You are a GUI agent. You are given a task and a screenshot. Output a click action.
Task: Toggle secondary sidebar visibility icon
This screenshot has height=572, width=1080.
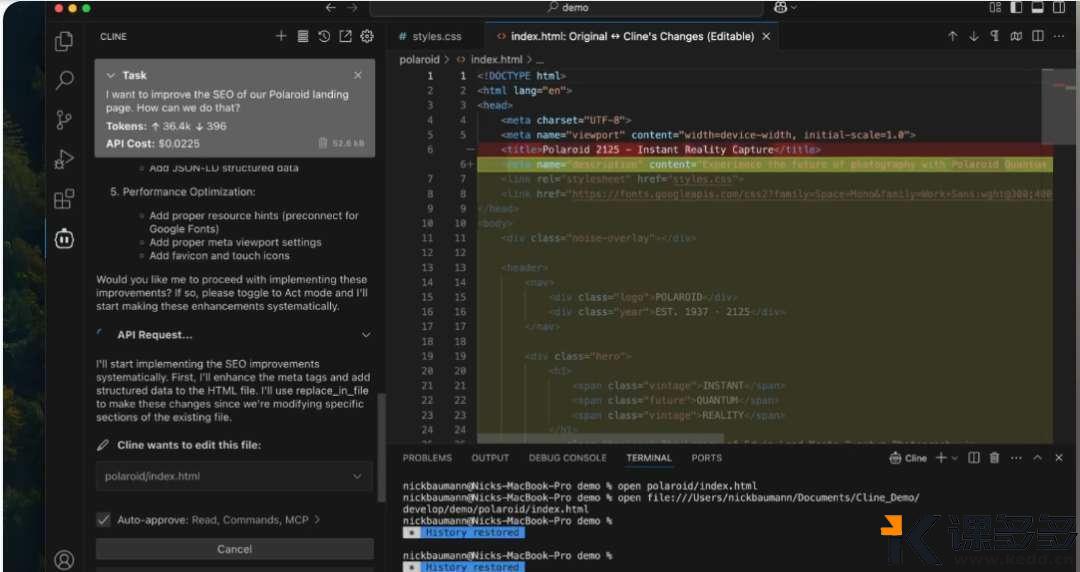click(x=1059, y=8)
